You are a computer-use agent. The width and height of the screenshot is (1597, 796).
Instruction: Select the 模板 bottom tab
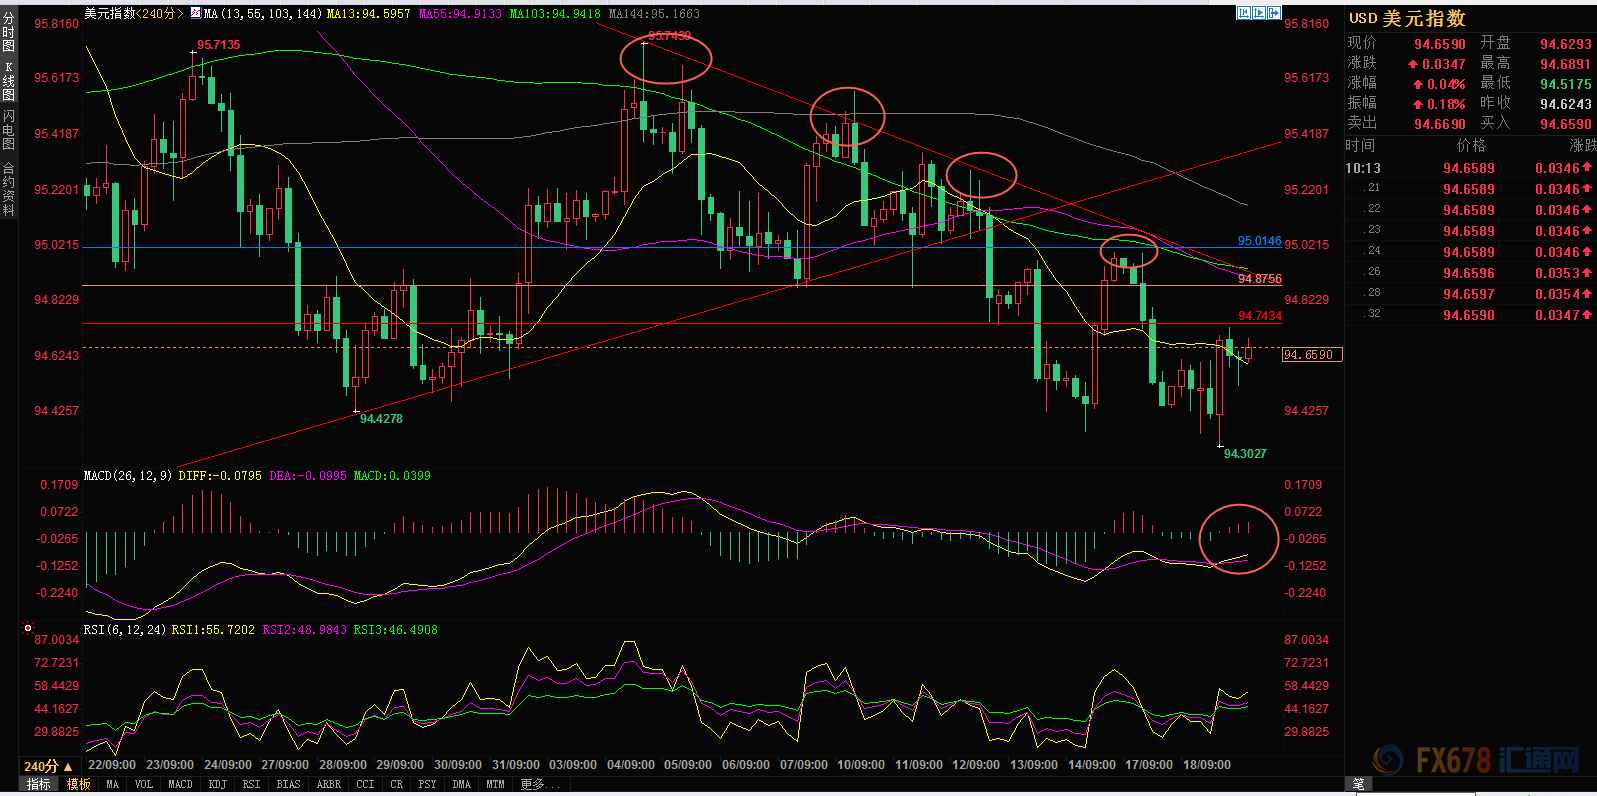click(78, 784)
